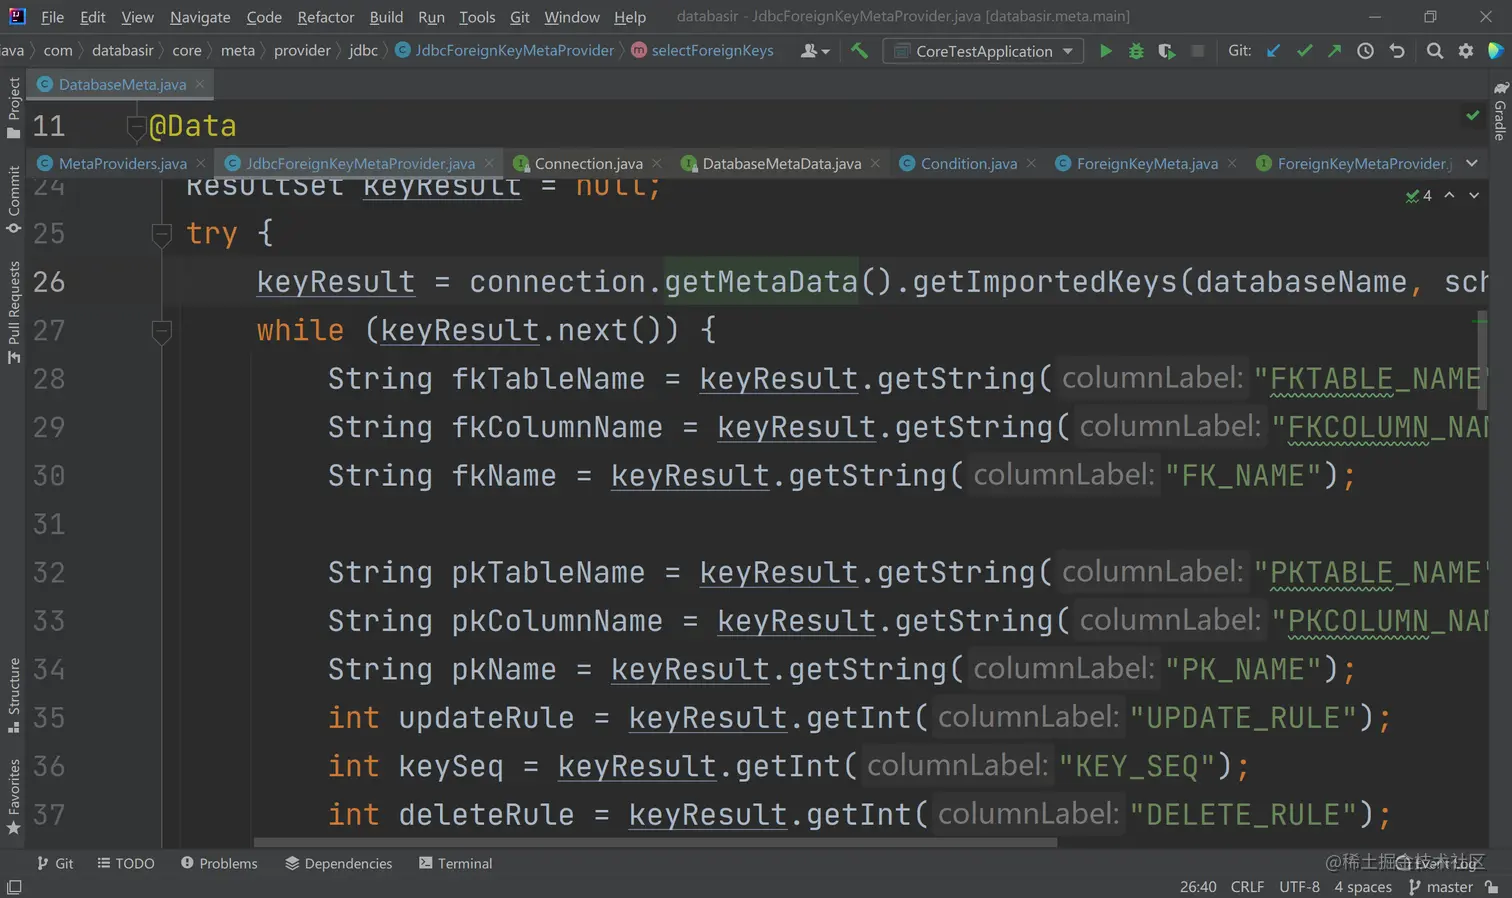1512x898 pixels.
Task: Show Git history with the clock icon
Action: point(1365,51)
